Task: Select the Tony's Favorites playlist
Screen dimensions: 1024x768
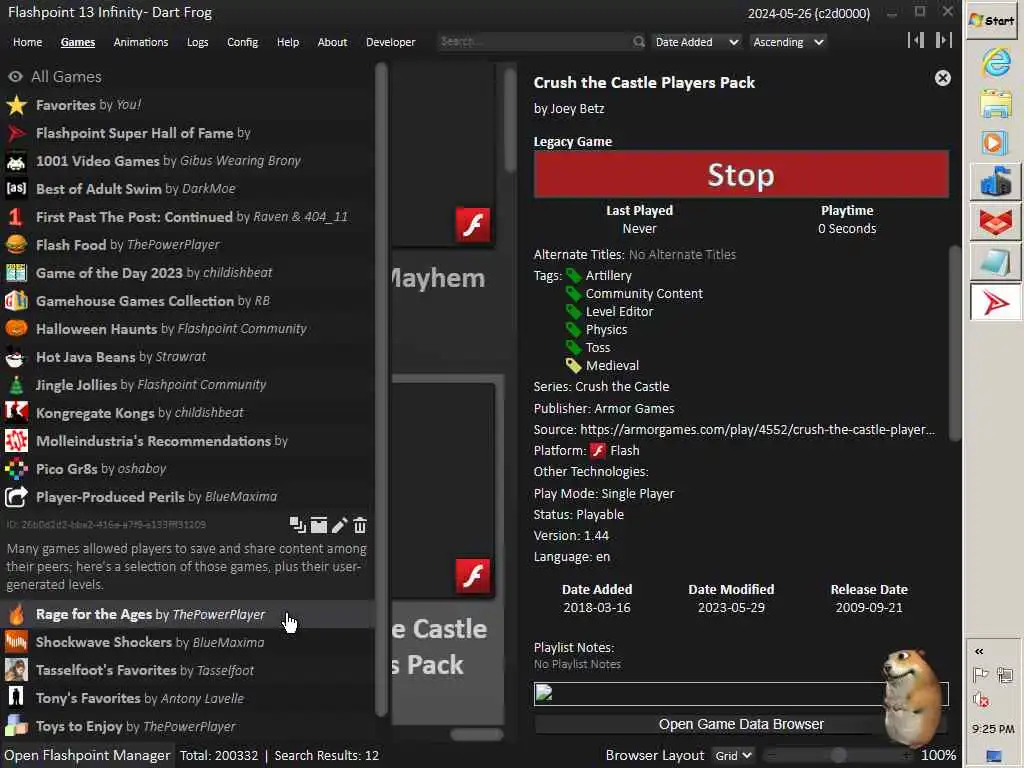Action: tap(188, 699)
